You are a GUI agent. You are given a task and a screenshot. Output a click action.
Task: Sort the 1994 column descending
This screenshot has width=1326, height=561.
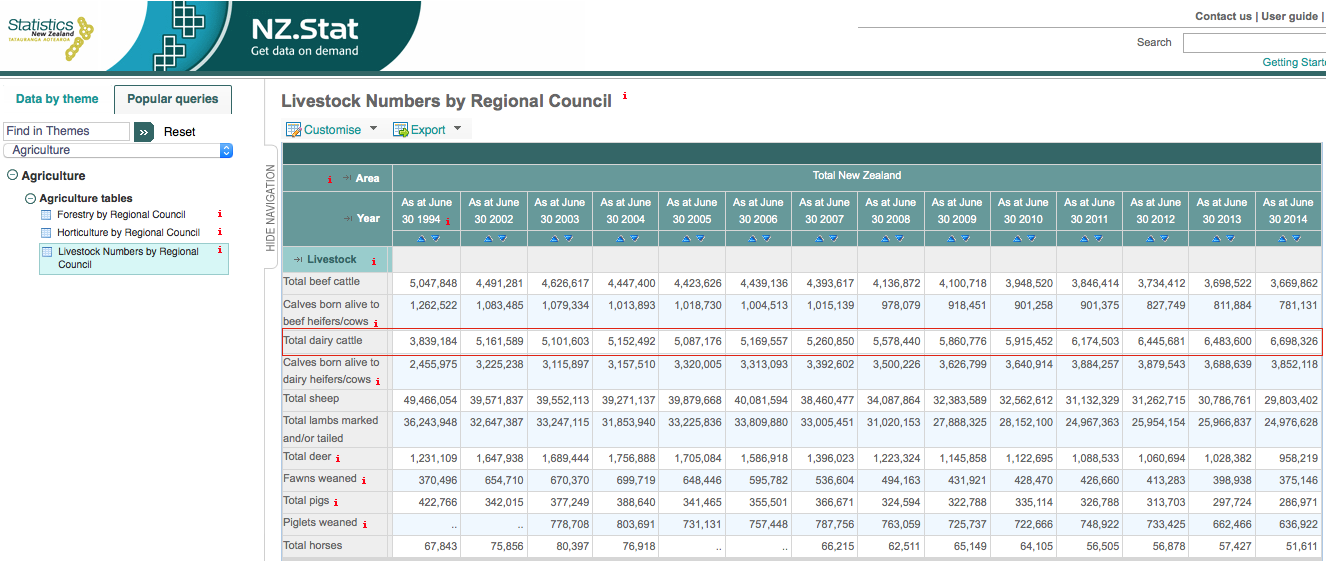point(436,238)
